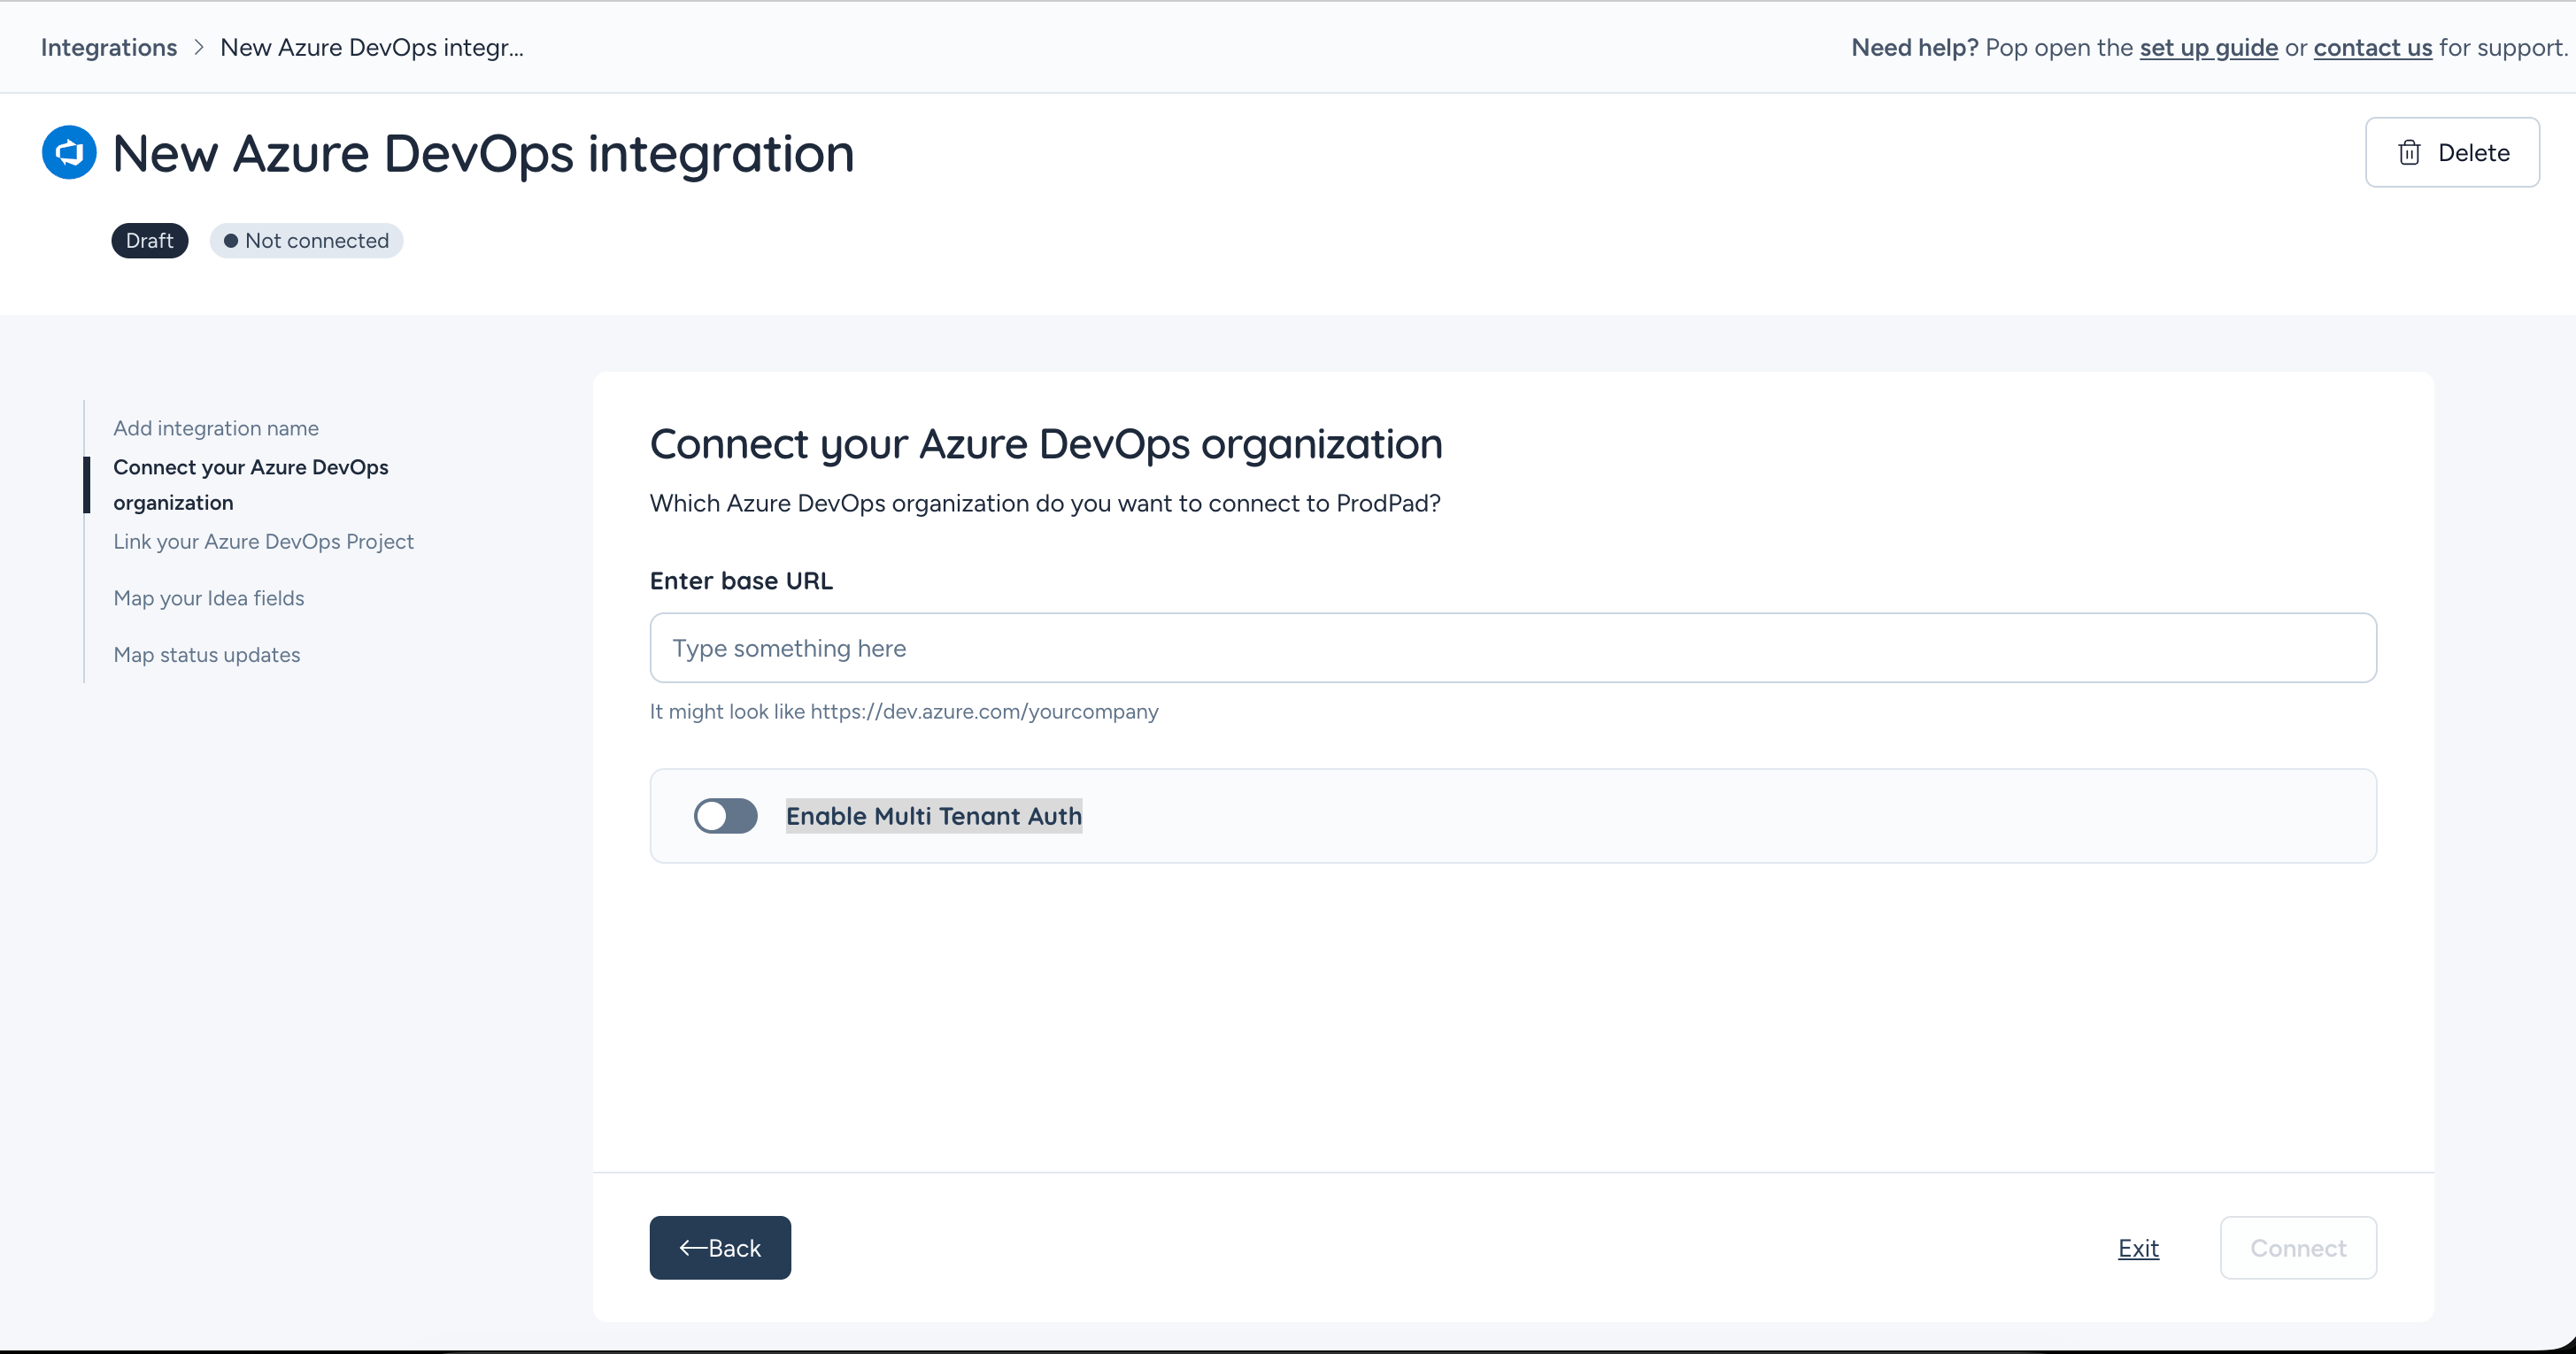The width and height of the screenshot is (2576, 1354).
Task: Open the set up guide link
Action: (x=2209, y=47)
